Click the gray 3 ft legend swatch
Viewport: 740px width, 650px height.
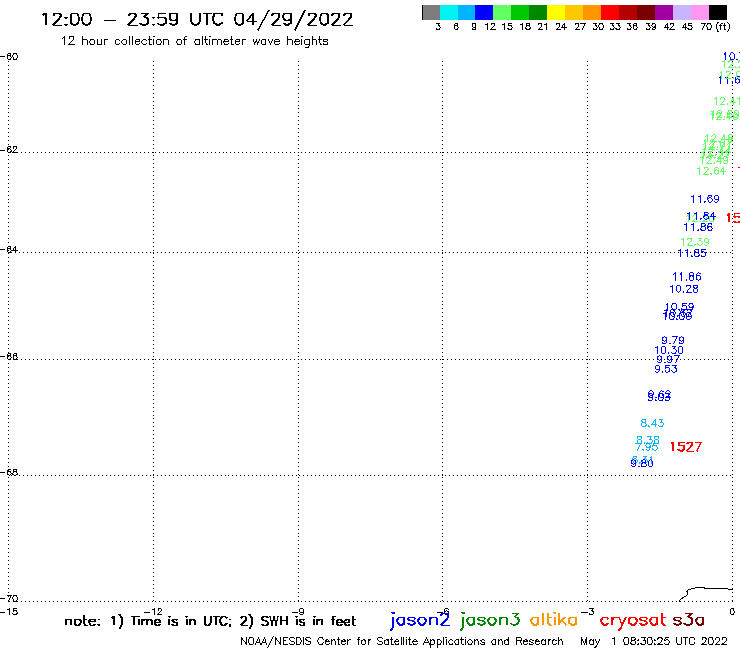pos(431,12)
